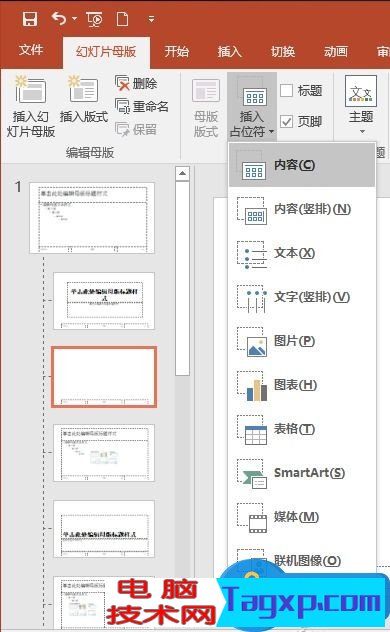
Task: Select the 幻灯片母版 ribbon tab
Action: 106,52
